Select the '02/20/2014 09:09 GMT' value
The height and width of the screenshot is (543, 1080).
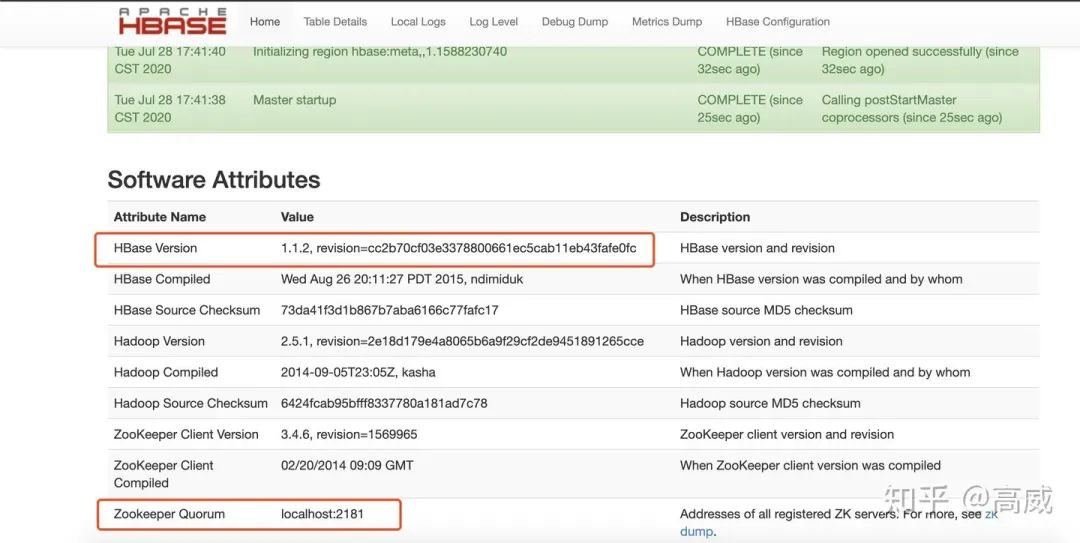pyautogui.click(x=347, y=465)
